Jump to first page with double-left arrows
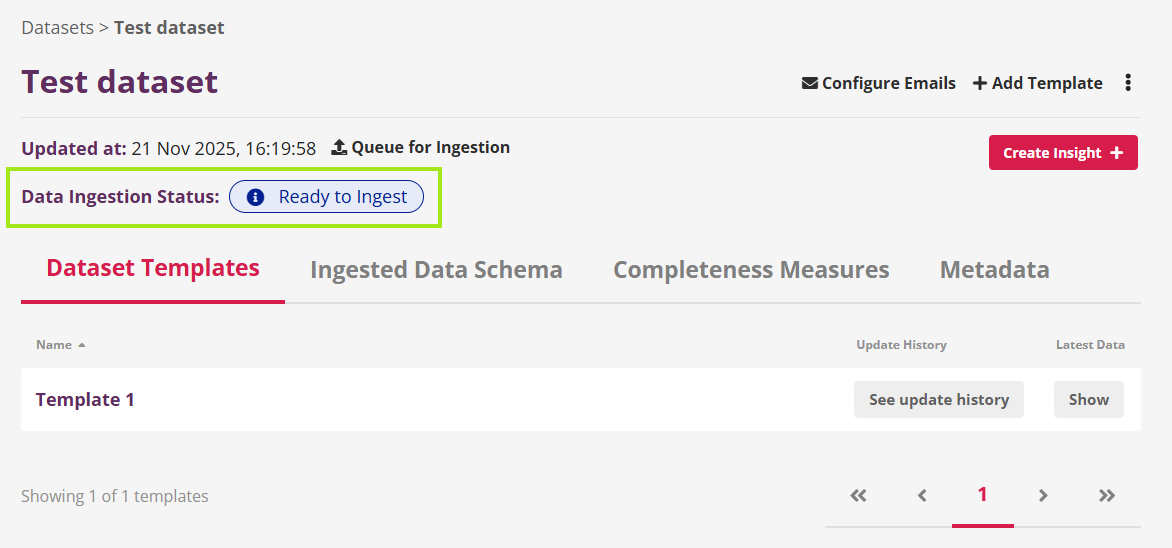 tap(858, 495)
